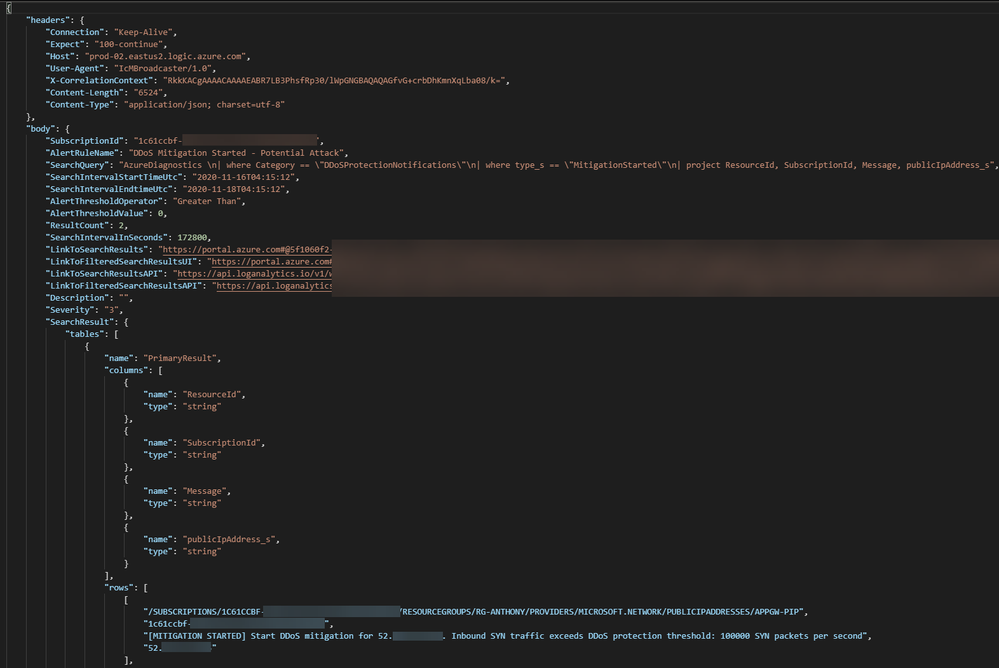Select the User-Agent value IcMBroadcaster/1.0
999x668 pixels.
(x=163, y=68)
